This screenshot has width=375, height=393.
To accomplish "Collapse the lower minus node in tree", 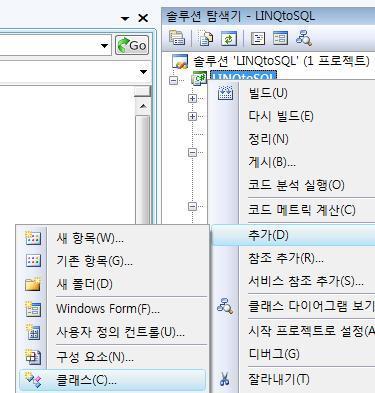I will click(x=192, y=206).
